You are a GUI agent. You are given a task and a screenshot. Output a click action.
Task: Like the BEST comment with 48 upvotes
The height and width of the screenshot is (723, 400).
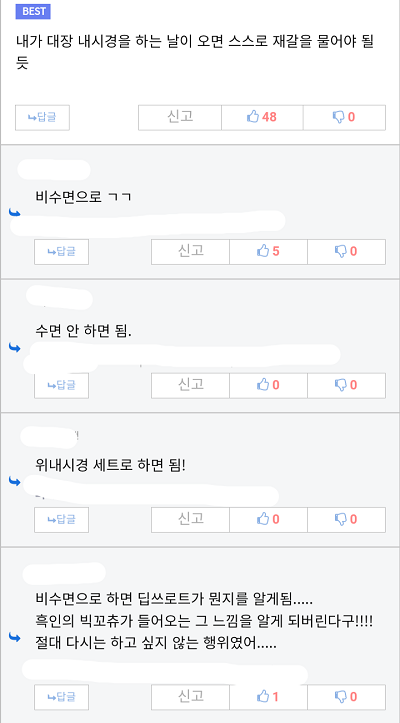[x=262, y=118]
